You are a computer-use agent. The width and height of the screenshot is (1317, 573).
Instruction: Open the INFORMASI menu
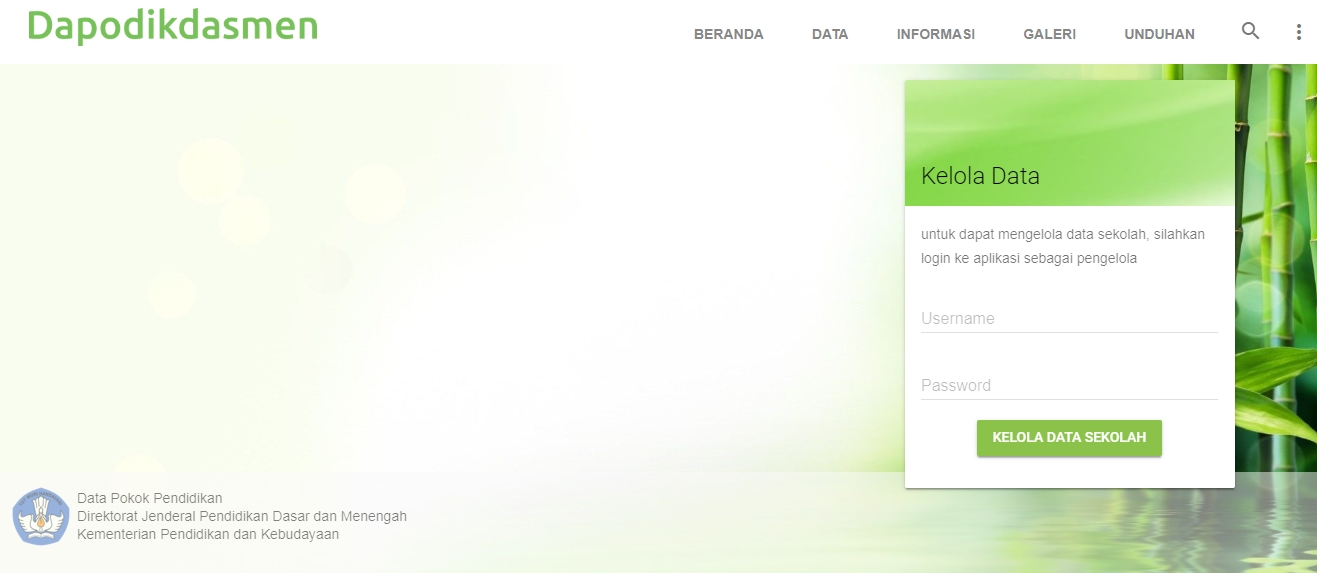click(936, 34)
